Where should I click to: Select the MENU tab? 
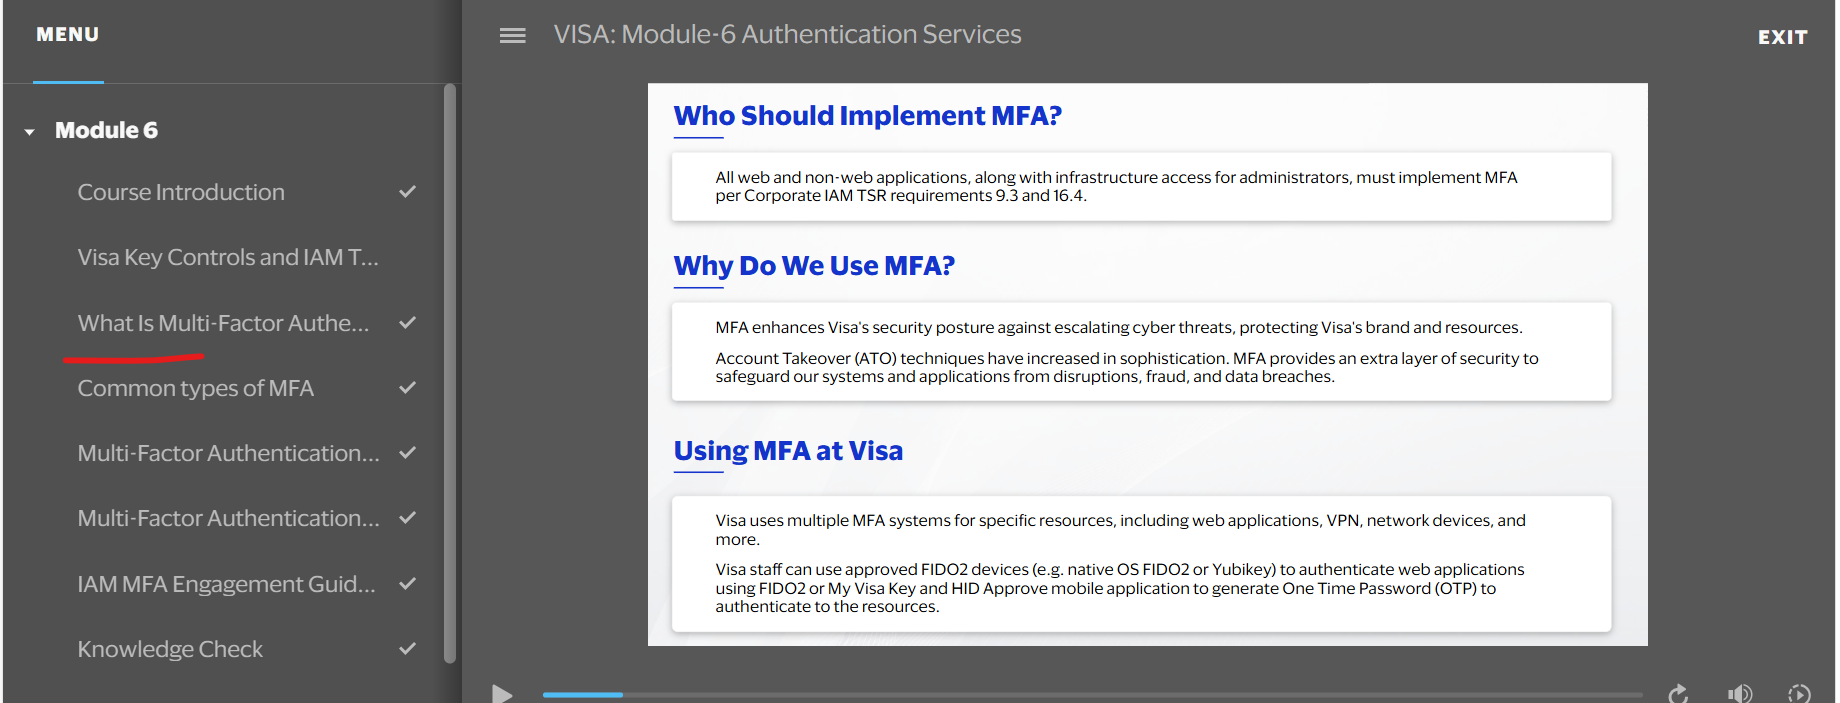click(68, 35)
